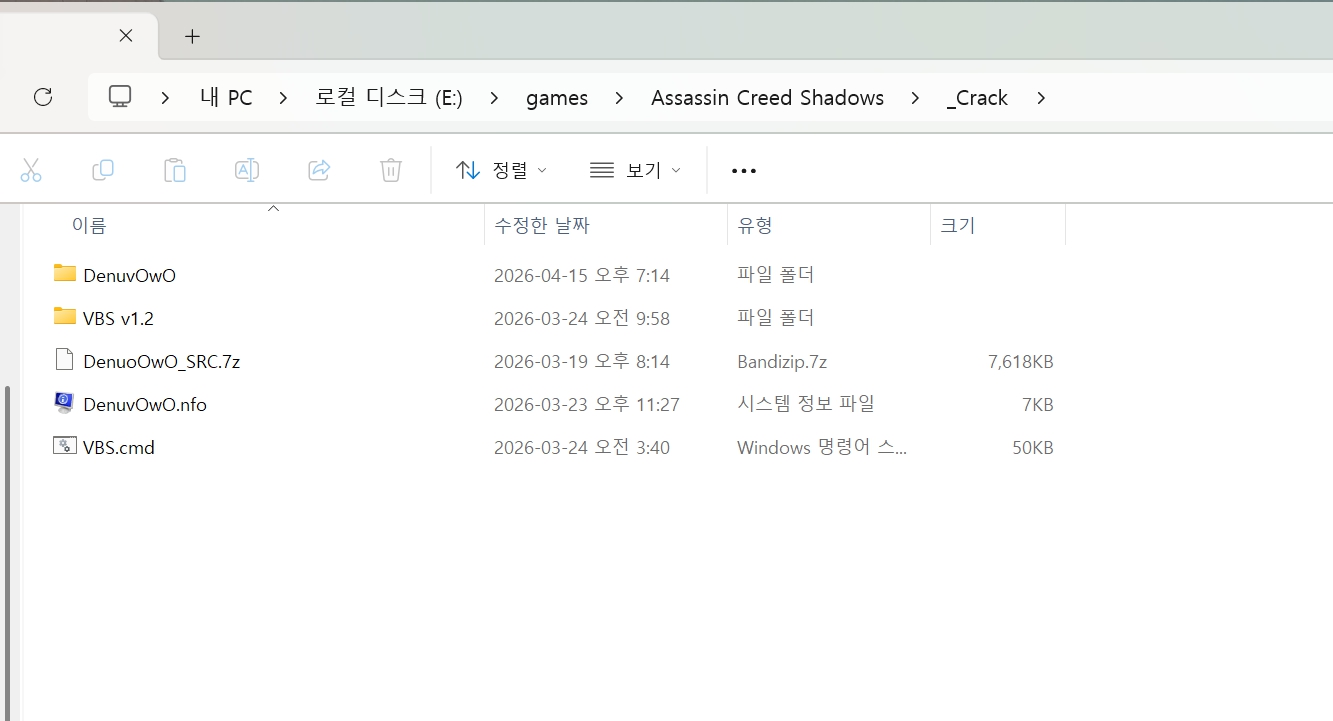Navigate to games in the breadcrumb
Image resolution: width=1333 pixels, height=721 pixels.
pos(557,98)
